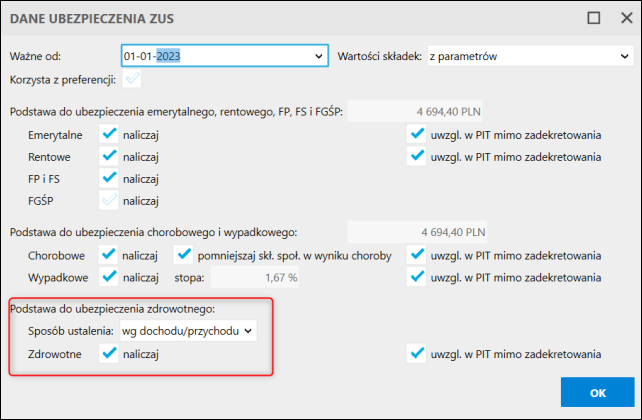Toggle FGŚP naliczaj checkbox

pyautogui.click(x=109, y=201)
